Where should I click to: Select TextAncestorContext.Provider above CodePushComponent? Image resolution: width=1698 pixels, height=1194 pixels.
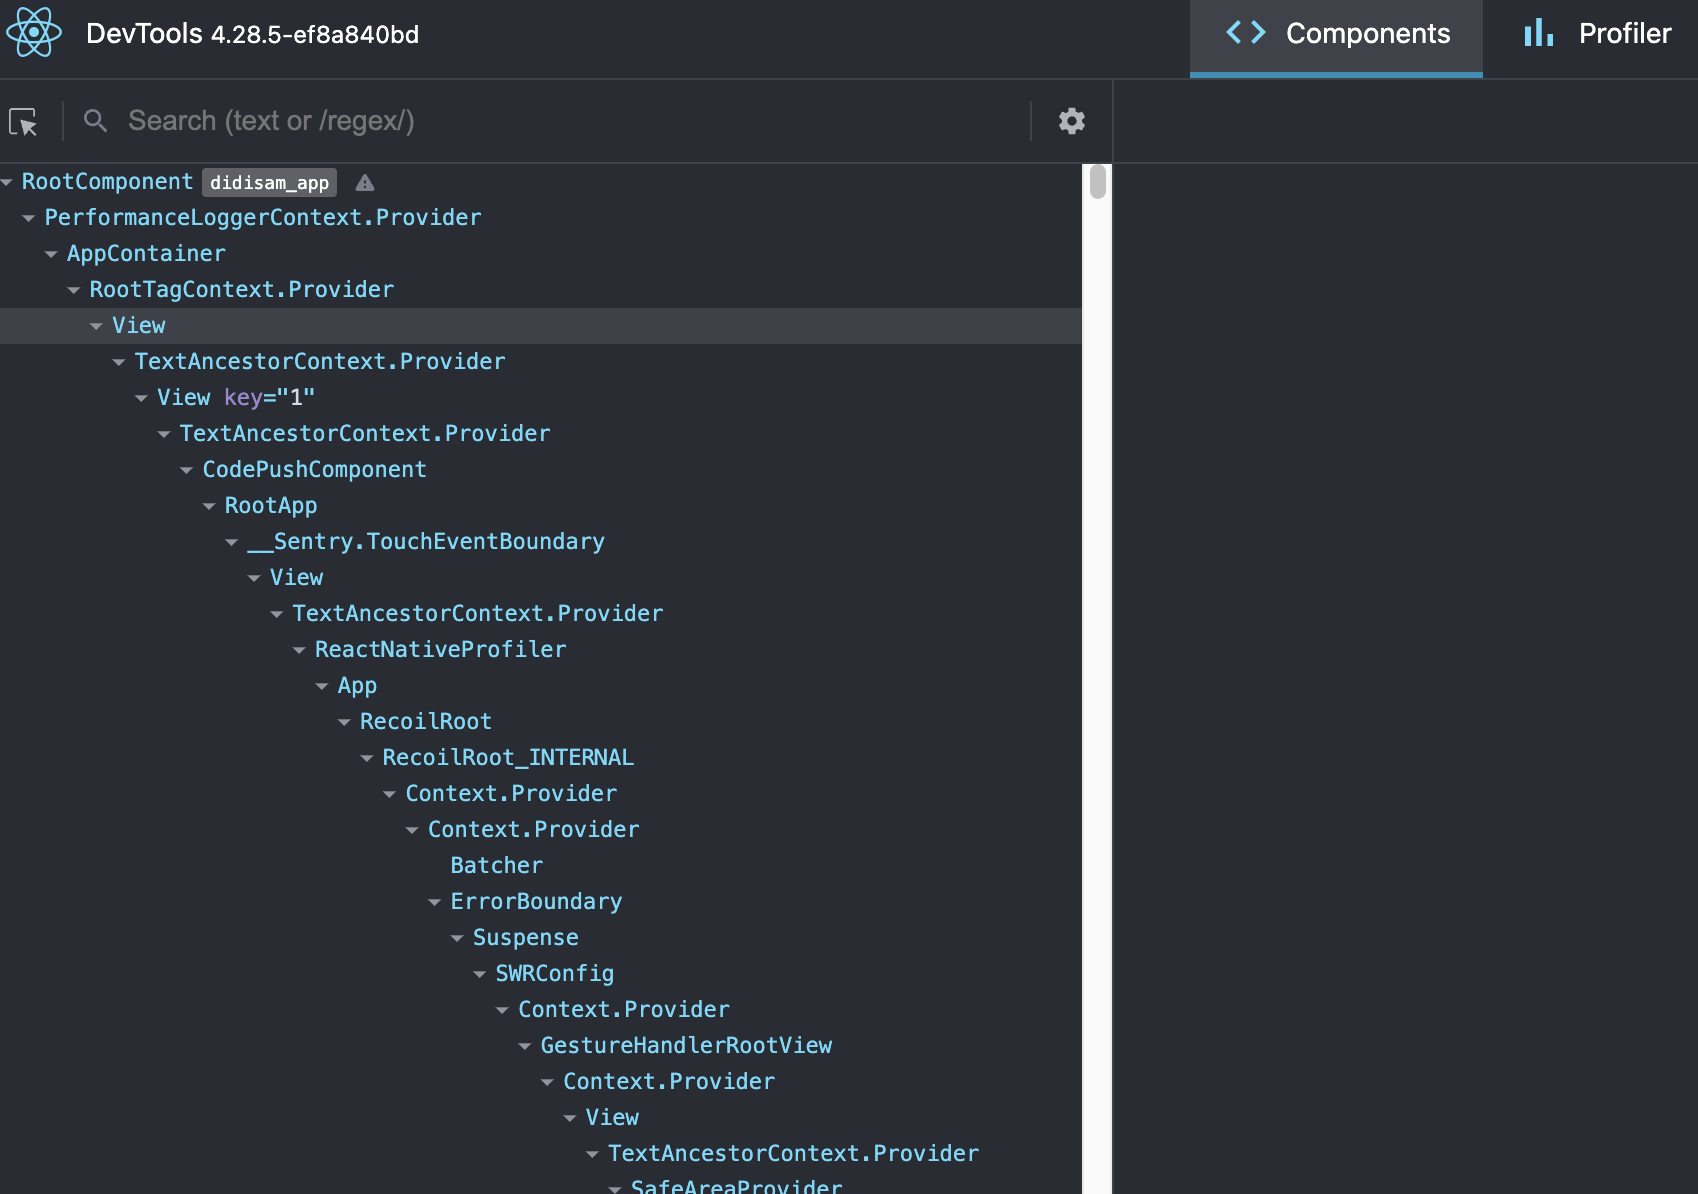pos(365,434)
